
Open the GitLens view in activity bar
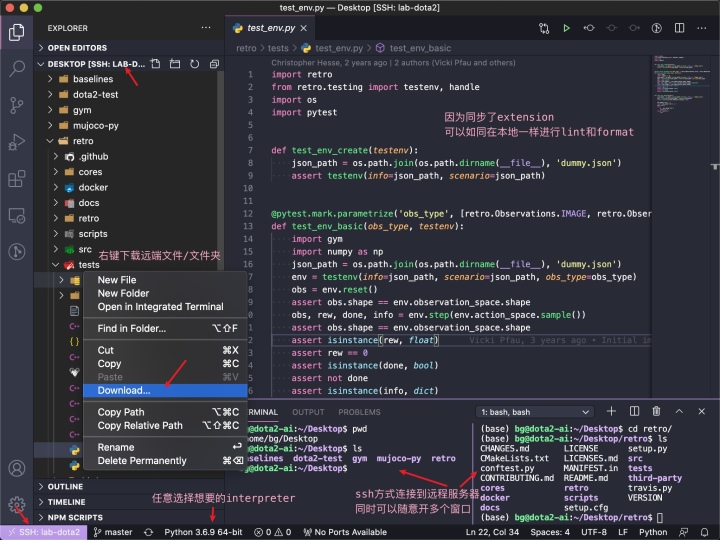(x=17, y=251)
